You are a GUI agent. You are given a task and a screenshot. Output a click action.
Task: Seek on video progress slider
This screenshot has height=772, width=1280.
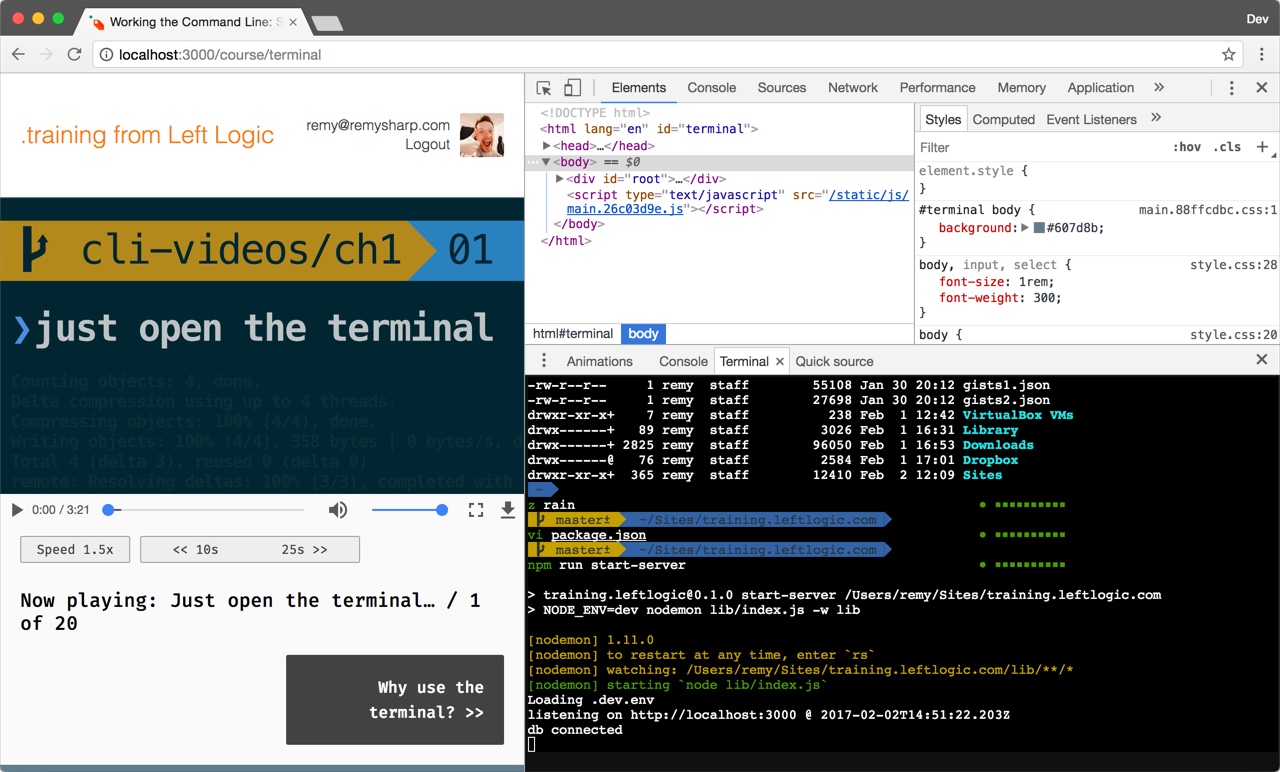pos(204,510)
